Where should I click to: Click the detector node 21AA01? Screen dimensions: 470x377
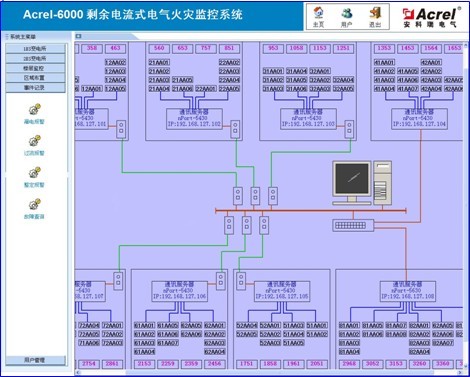tap(159, 62)
